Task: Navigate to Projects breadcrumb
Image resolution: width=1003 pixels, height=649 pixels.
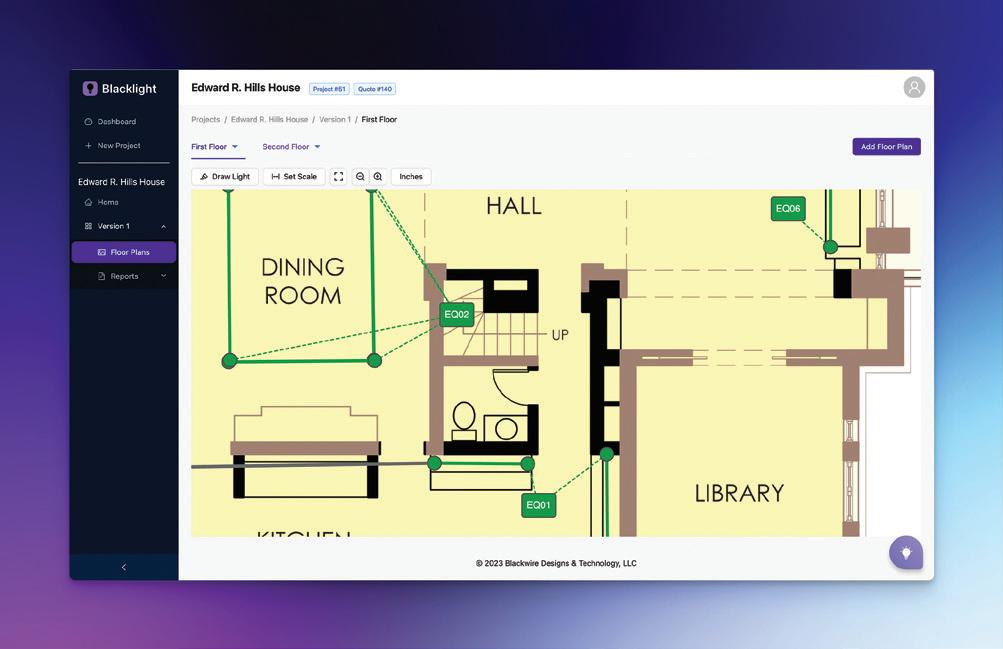Action: tap(205, 120)
